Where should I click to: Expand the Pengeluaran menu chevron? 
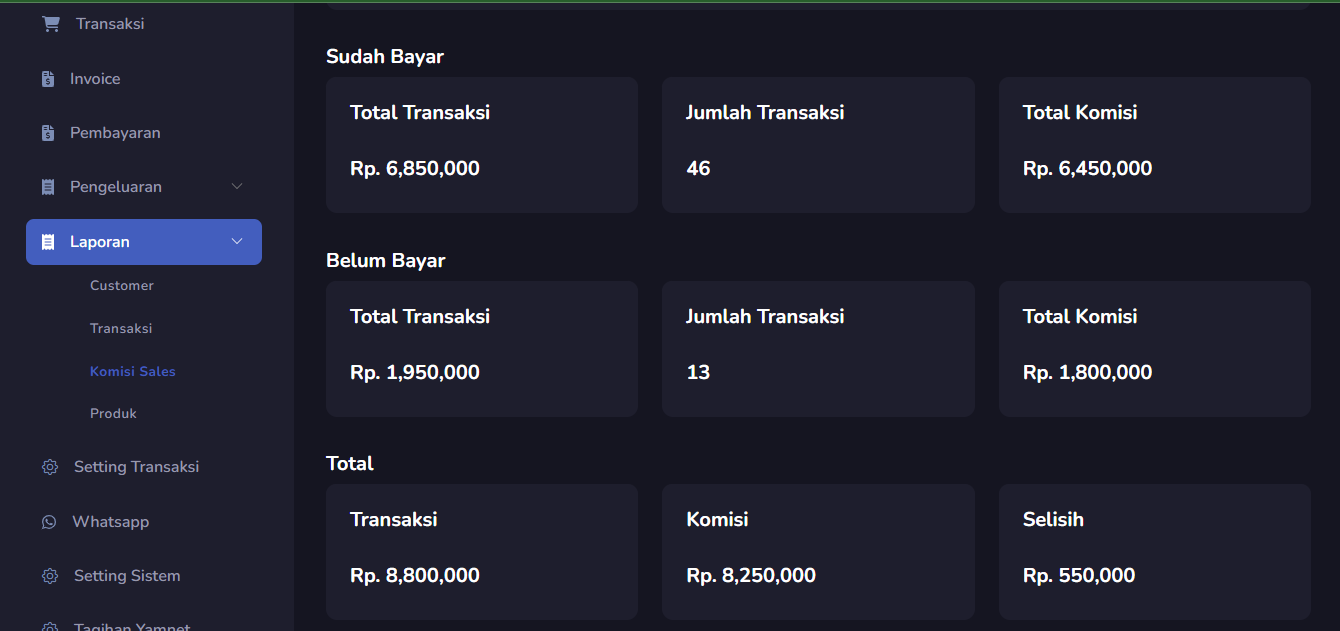(x=237, y=187)
